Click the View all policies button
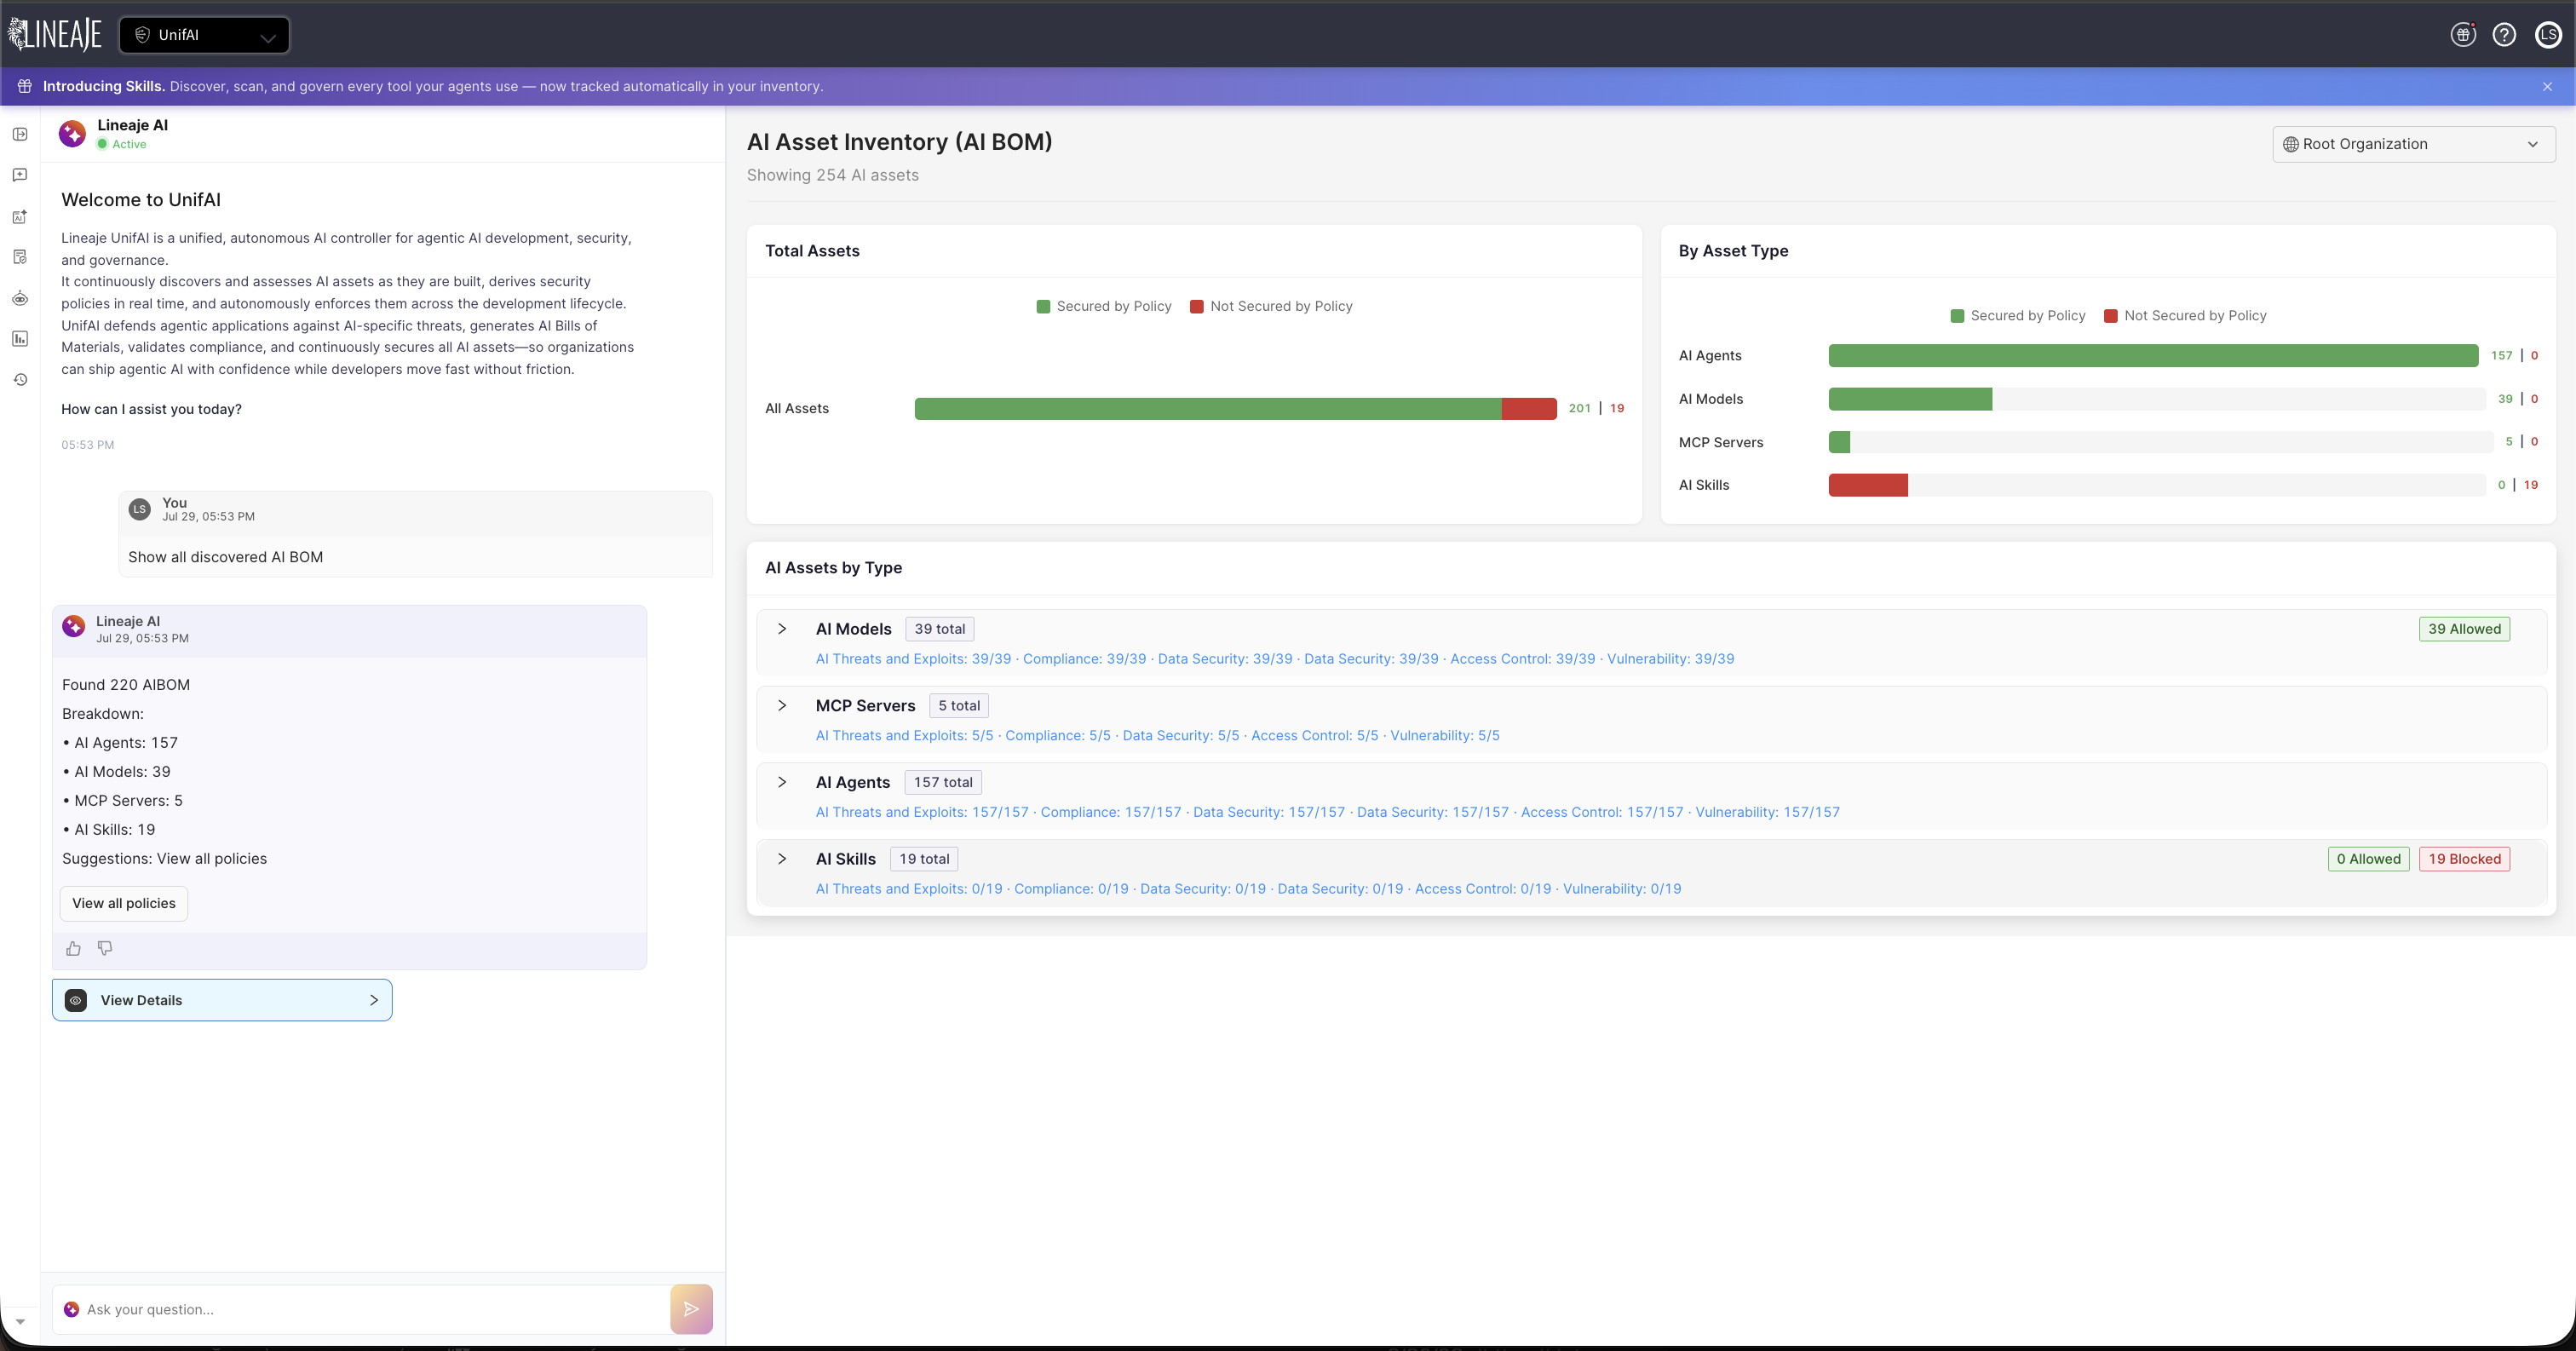Screen dimensions: 2576x1351 pyautogui.click(x=124, y=903)
